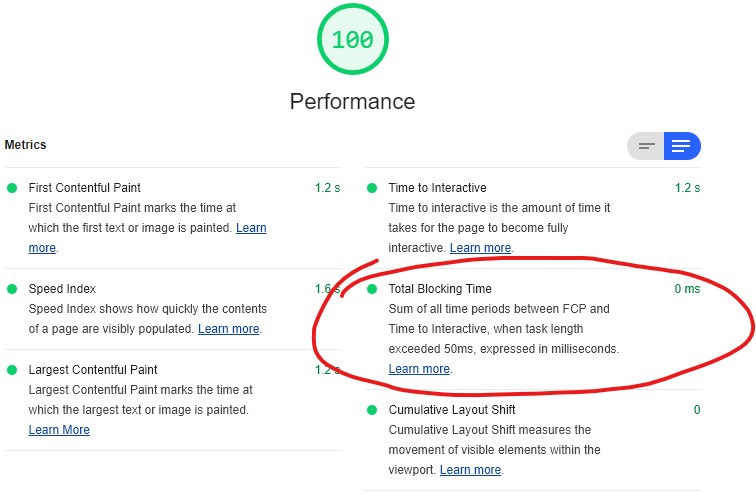
Task: Open Learn more link for Total Blocking Time
Action: tap(419, 369)
